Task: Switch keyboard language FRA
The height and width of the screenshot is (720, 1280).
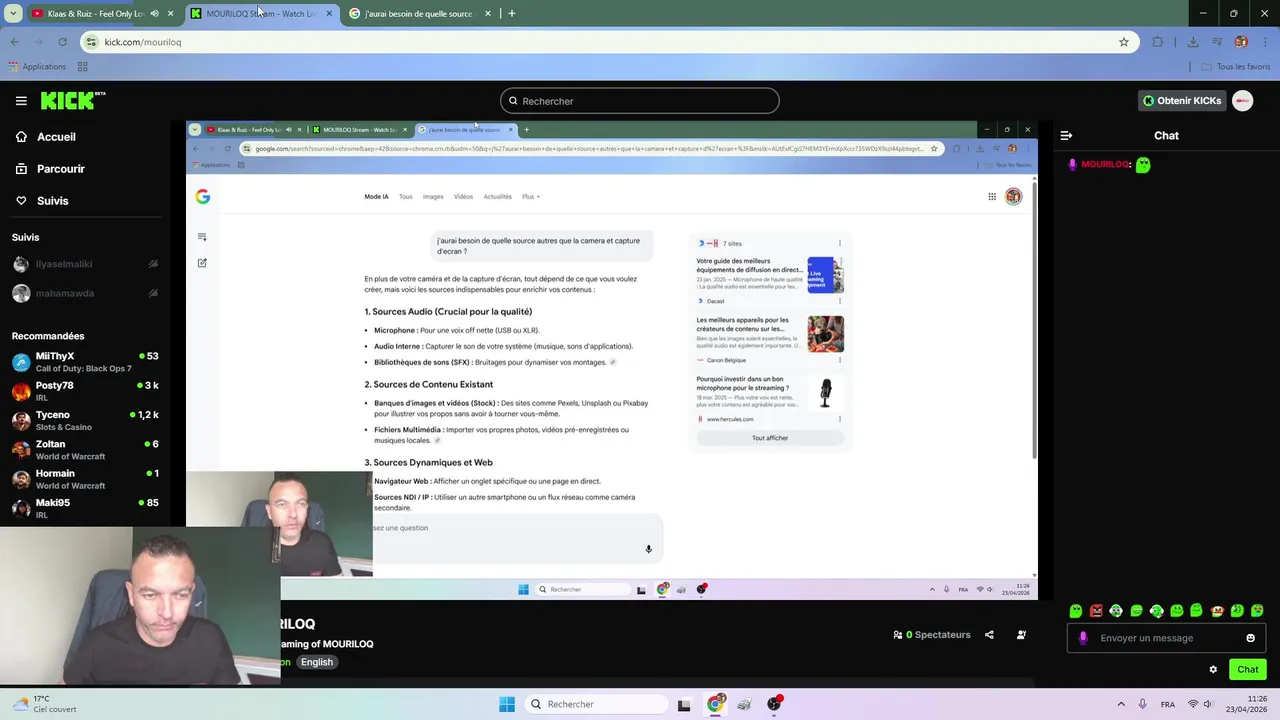Action: [x=1168, y=704]
